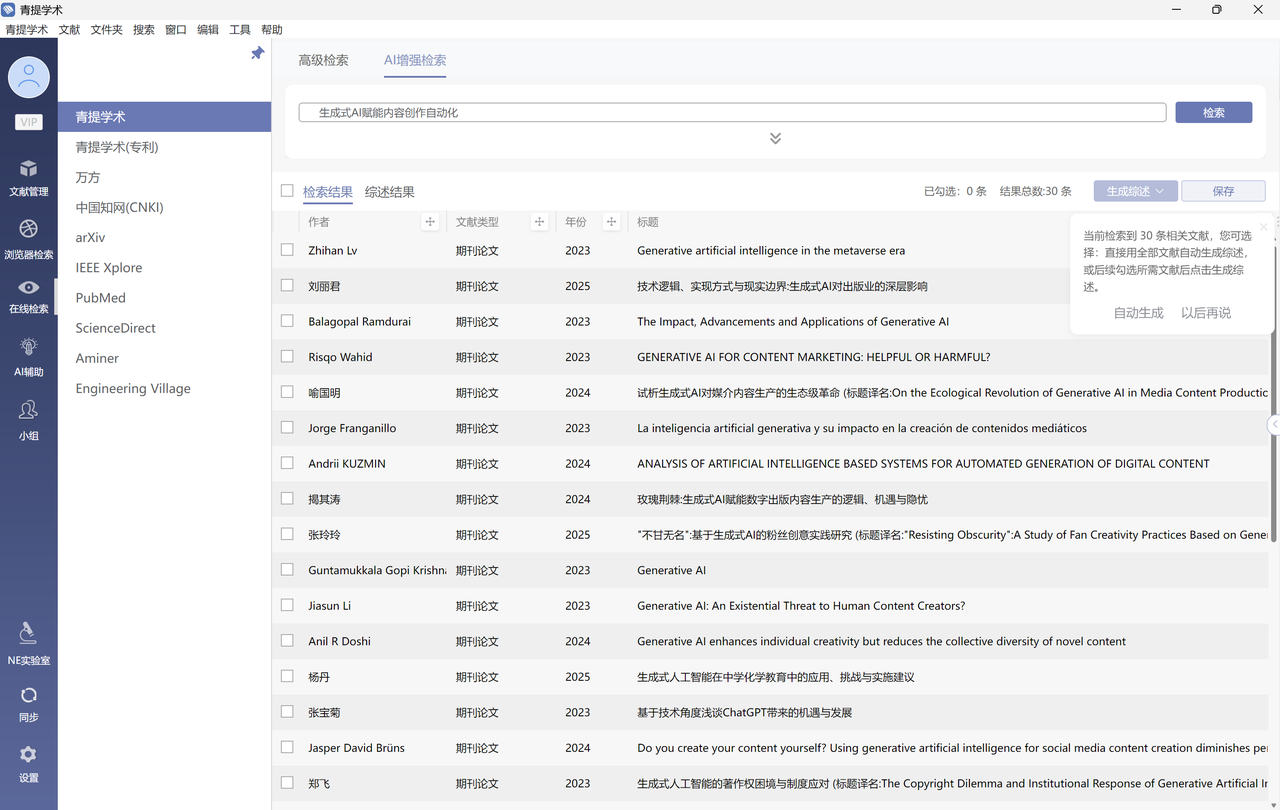Tick the checkbox for 揭其涛's article
Image resolution: width=1280 pixels, height=810 pixels.
point(287,499)
